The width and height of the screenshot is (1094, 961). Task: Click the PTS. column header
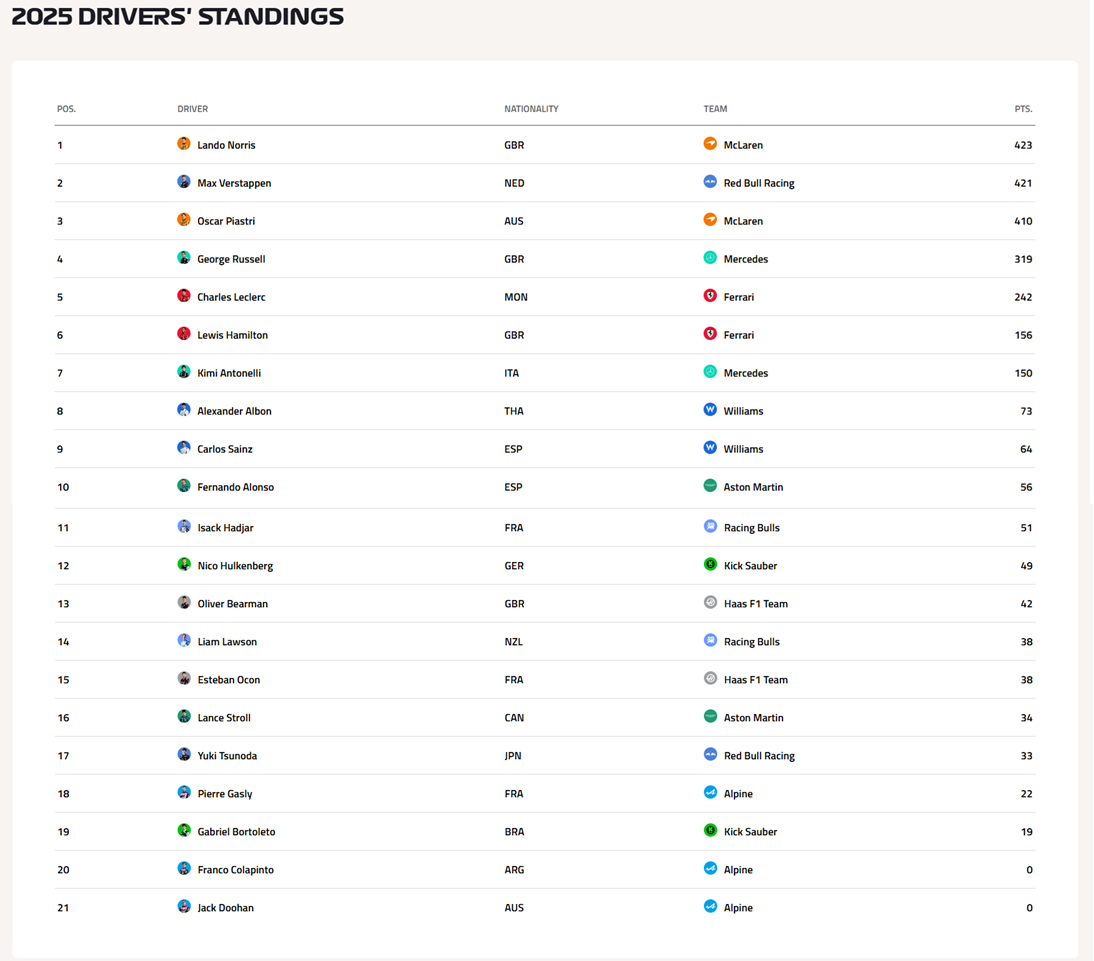coord(1023,109)
